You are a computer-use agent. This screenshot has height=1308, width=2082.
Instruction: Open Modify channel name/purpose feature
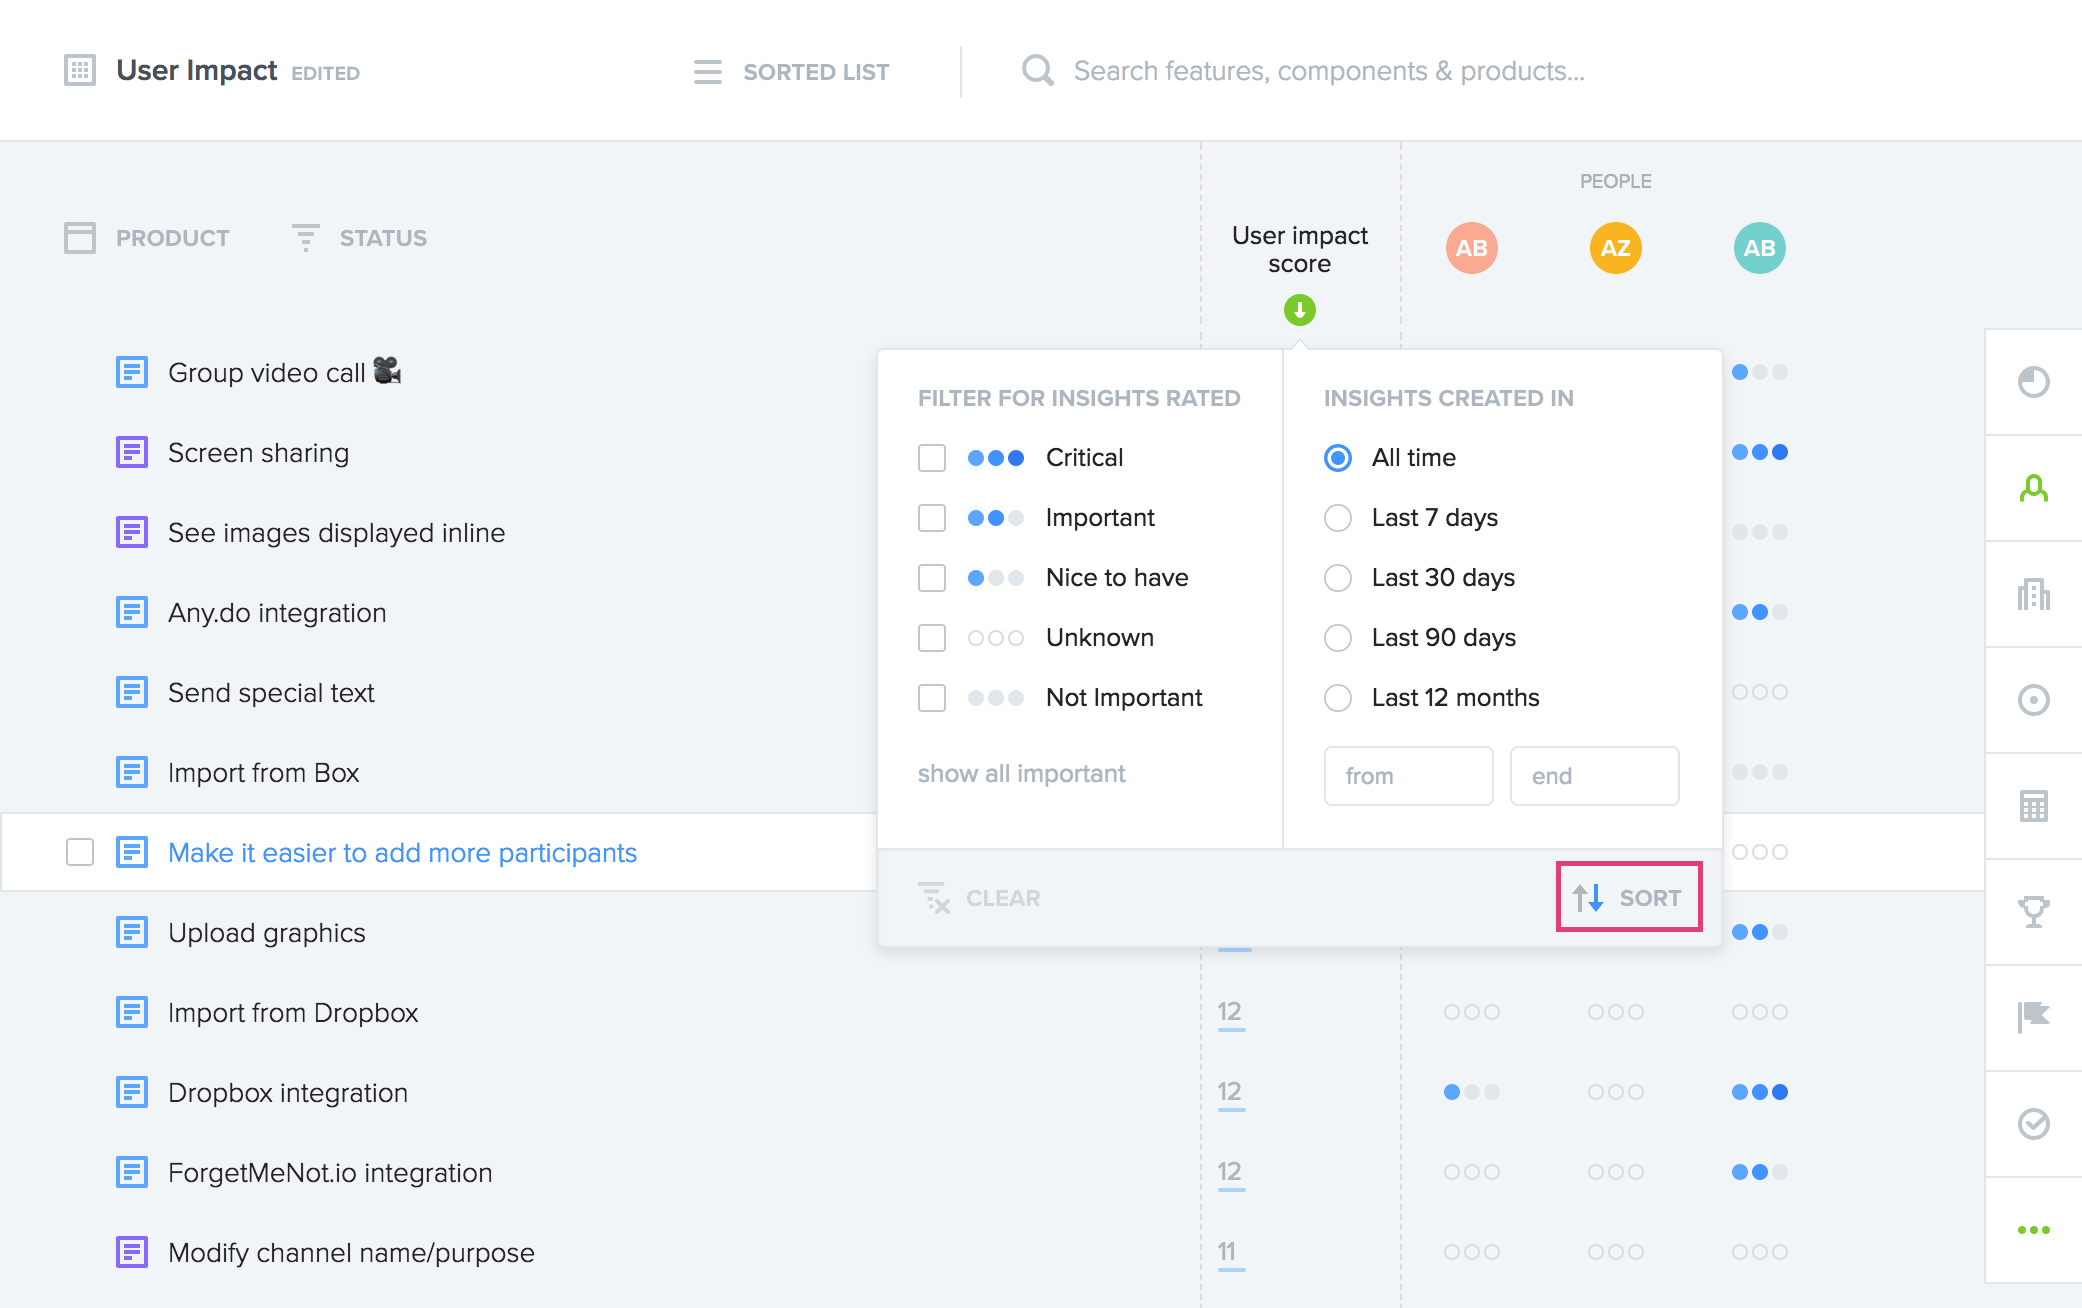pyautogui.click(x=351, y=1253)
